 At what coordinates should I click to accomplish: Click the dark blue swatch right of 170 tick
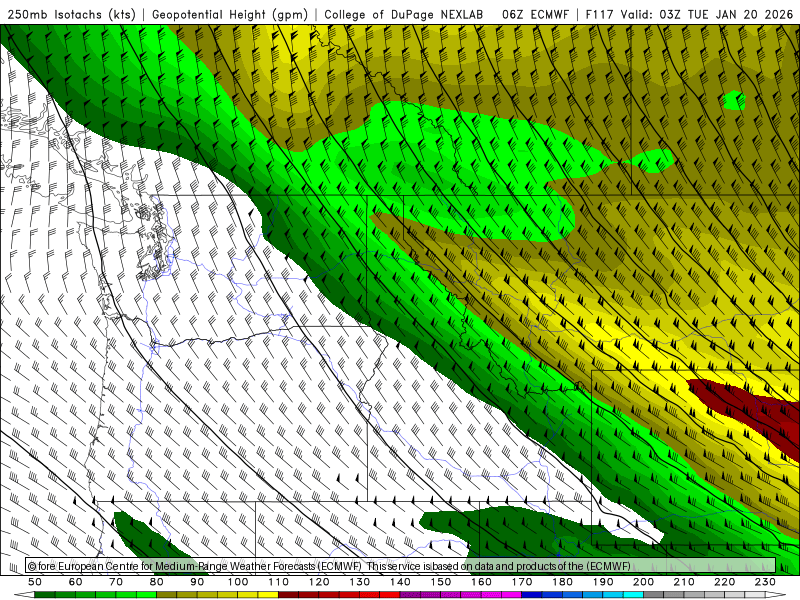click(x=532, y=595)
